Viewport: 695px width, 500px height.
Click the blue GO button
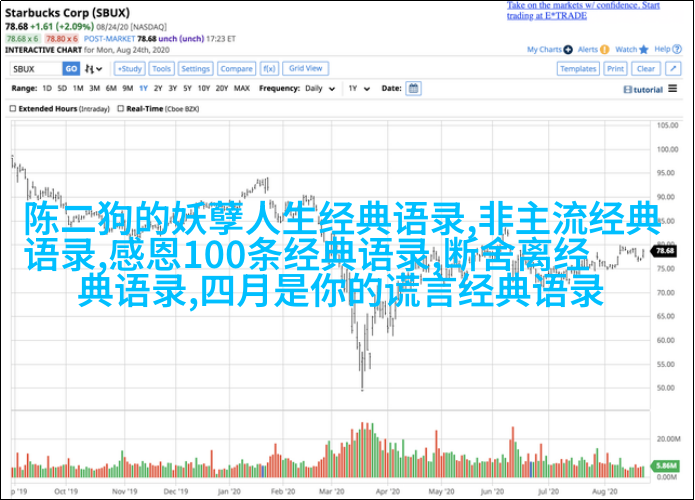click(71, 69)
